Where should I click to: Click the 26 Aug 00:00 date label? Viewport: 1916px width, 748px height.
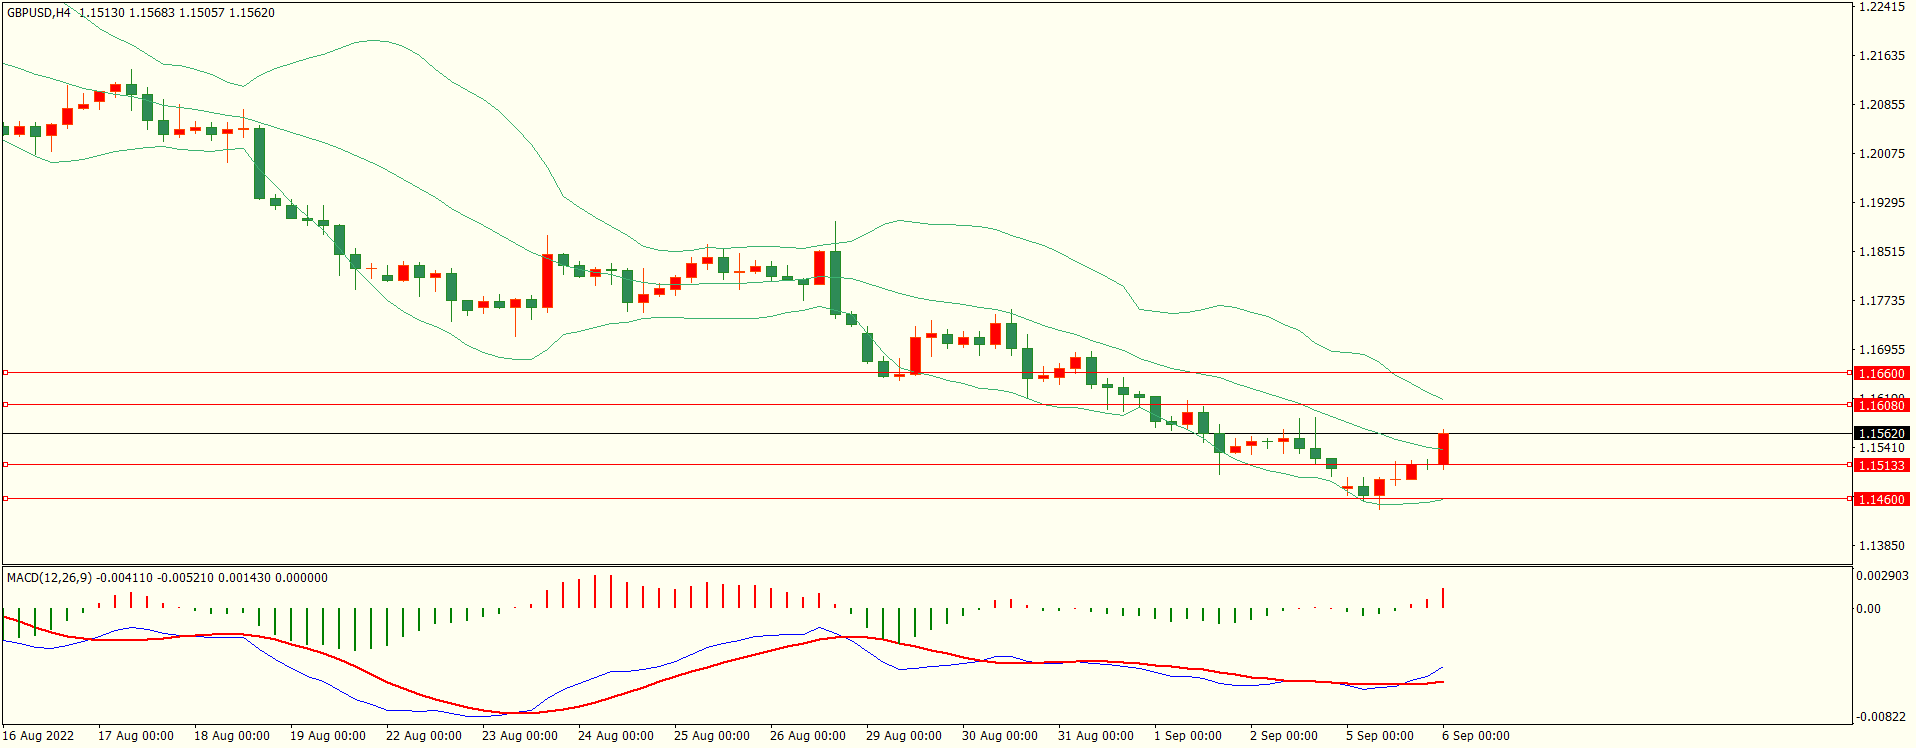[x=808, y=736]
